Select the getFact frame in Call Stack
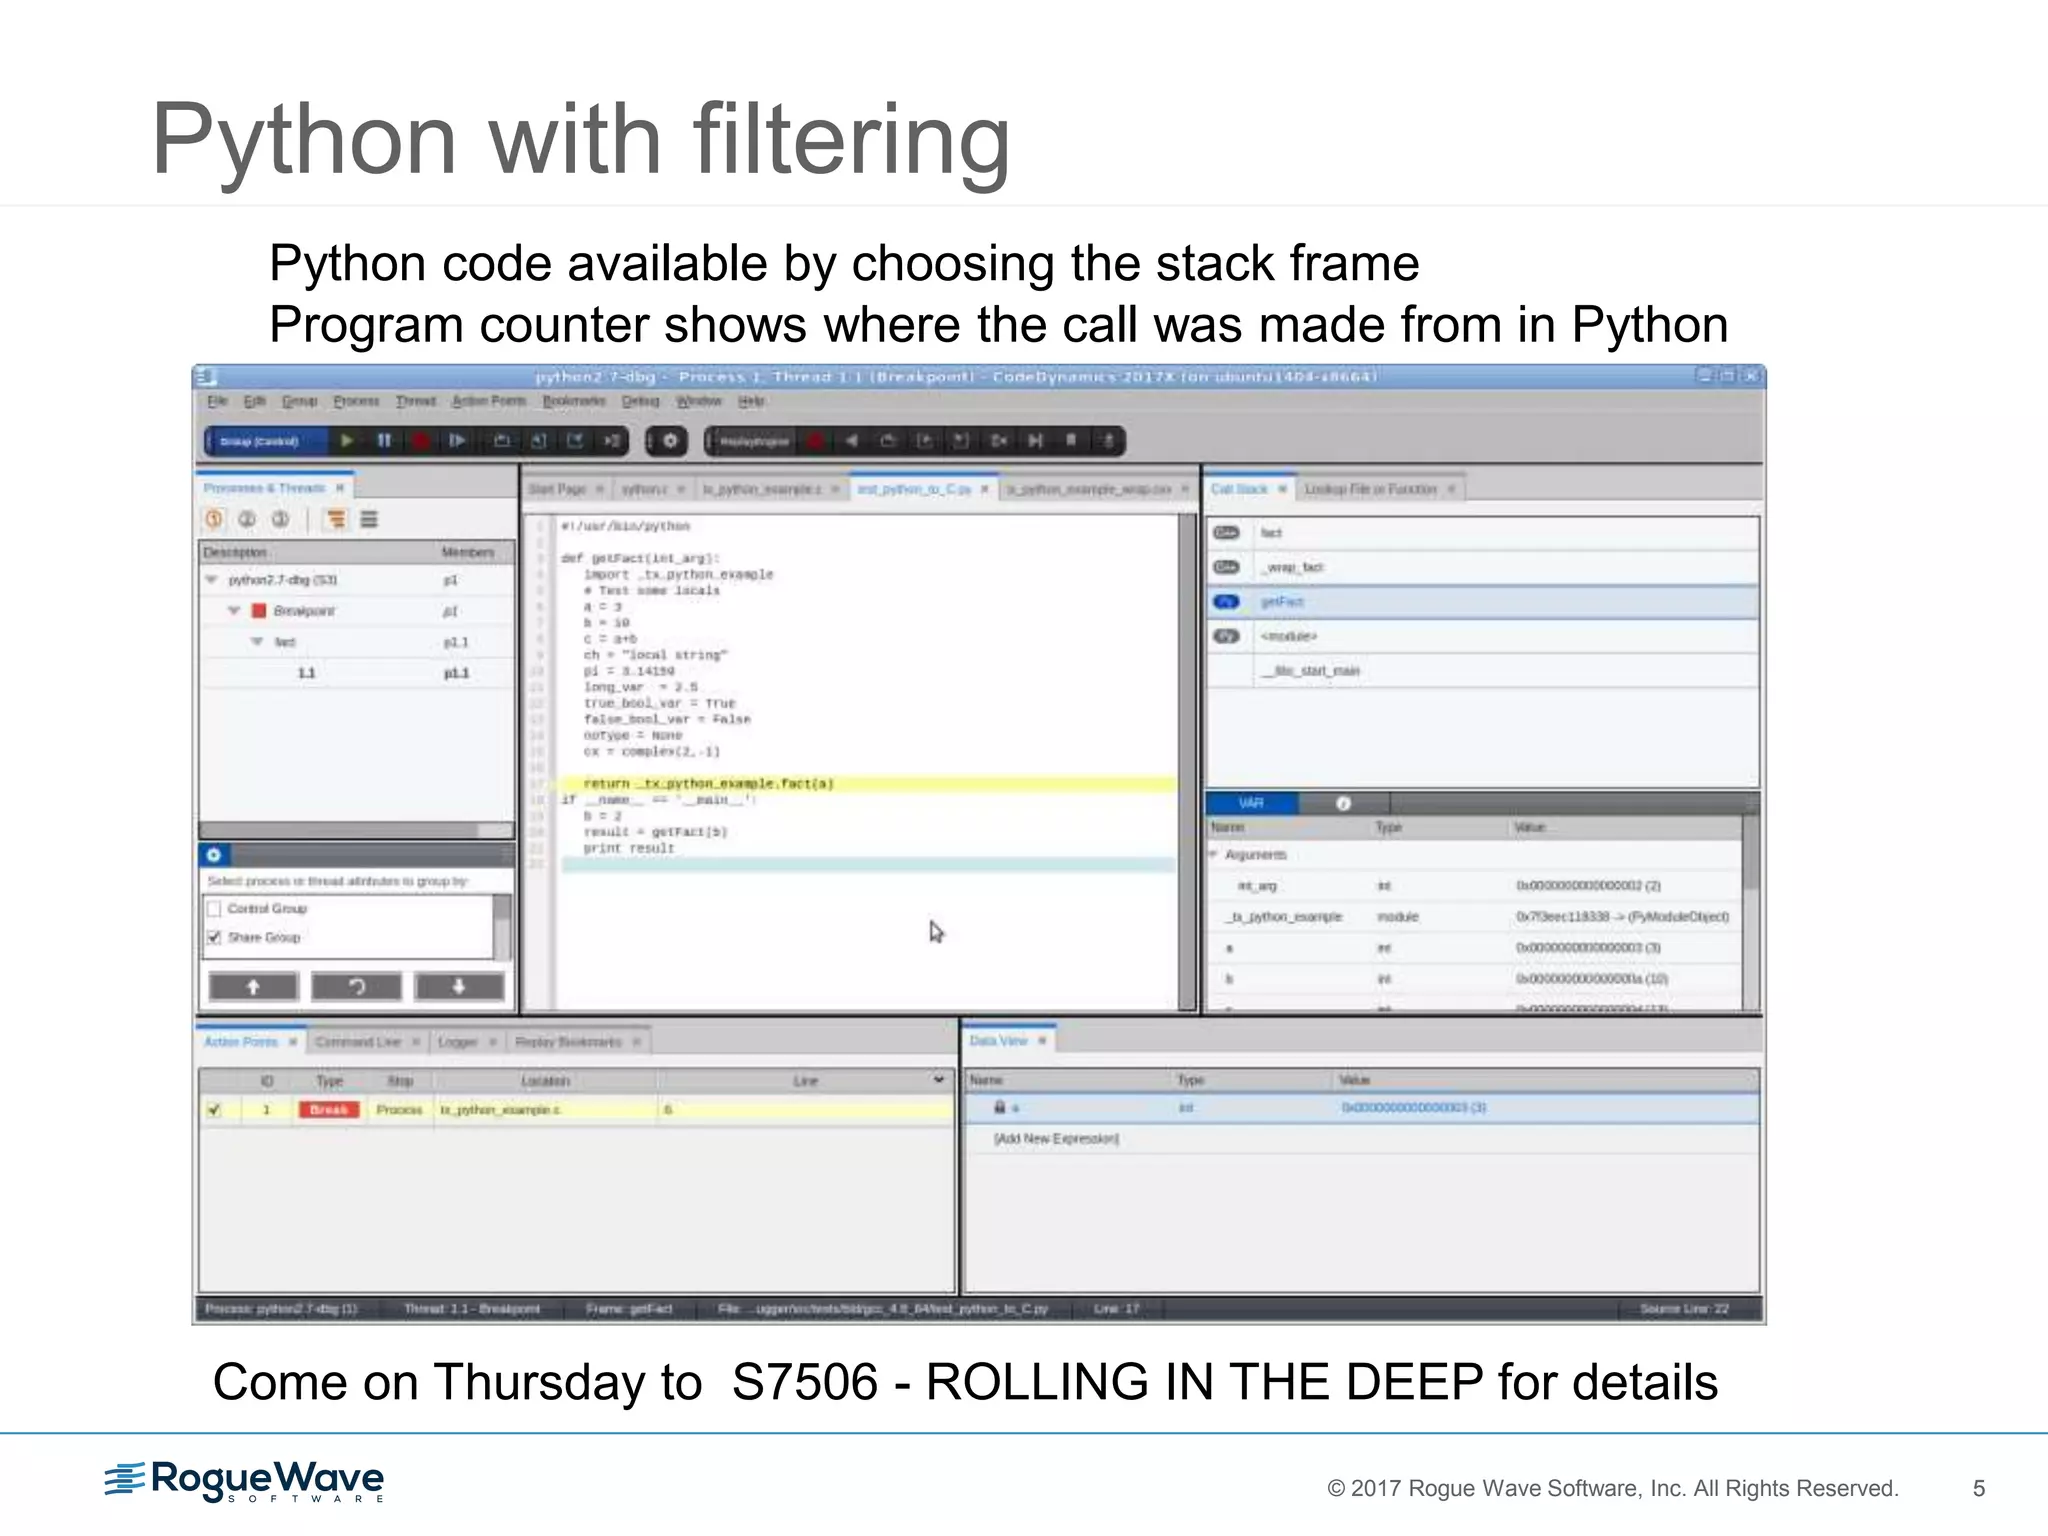The height and width of the screenshot is (1536, 2048). point(1482,602)
